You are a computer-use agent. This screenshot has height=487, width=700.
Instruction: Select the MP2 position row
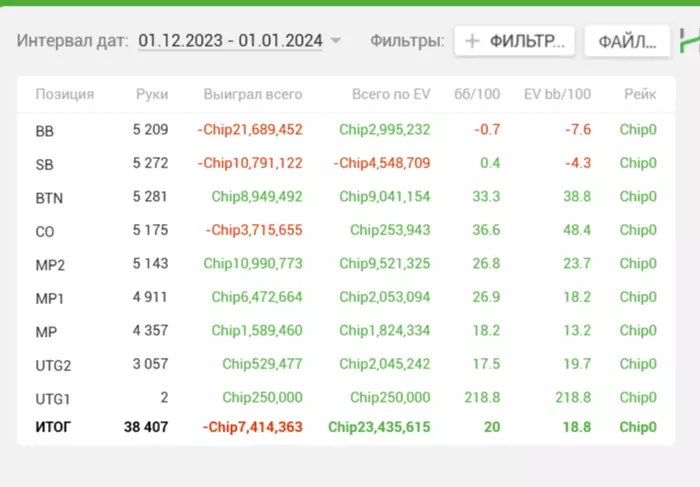pos(49,264)
